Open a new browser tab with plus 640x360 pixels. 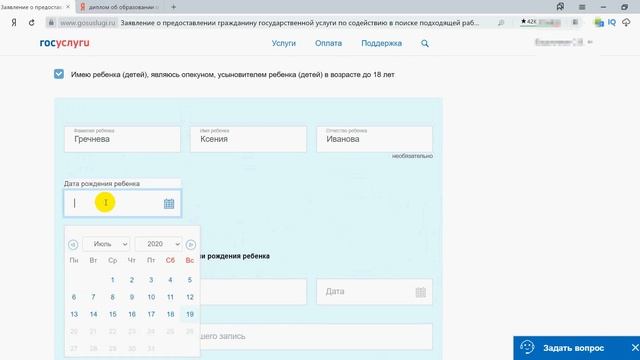[x=173, y=7]
